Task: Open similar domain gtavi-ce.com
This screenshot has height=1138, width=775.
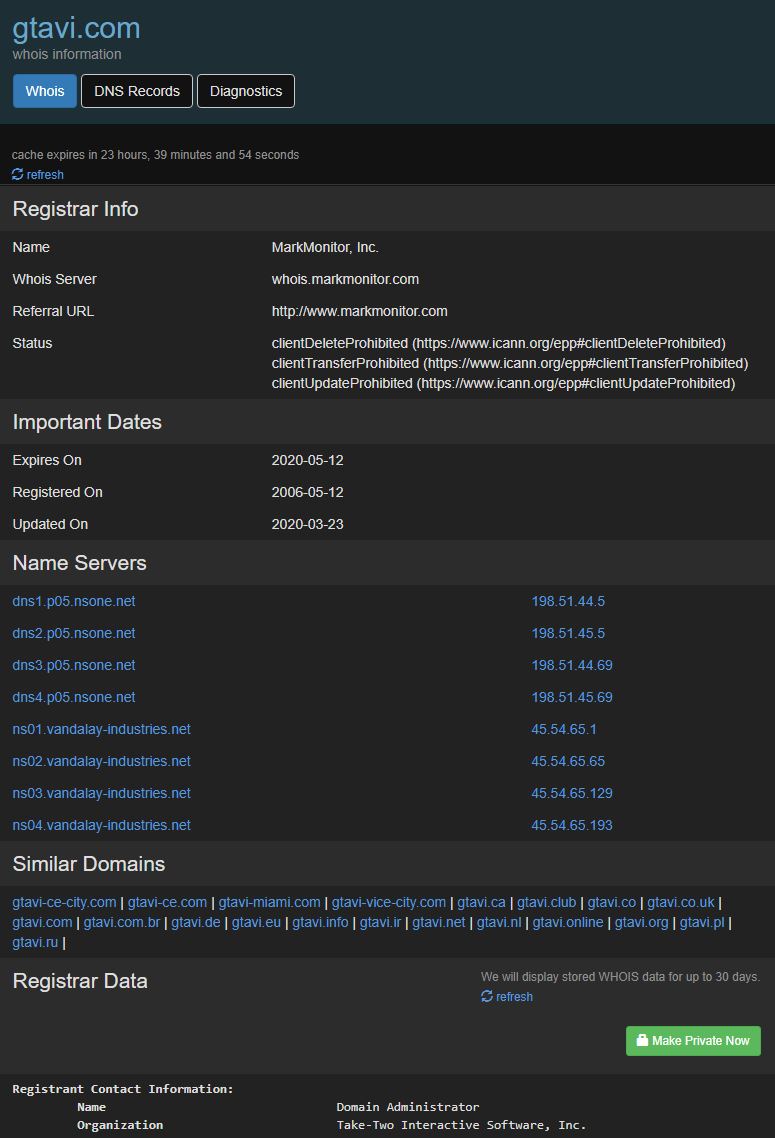Action: point(168,902)
